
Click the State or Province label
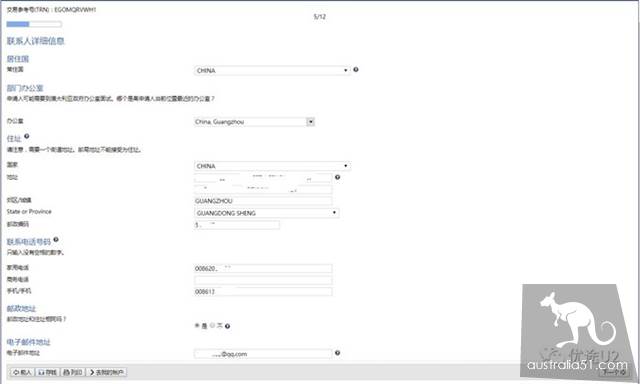click(x=29, y=211)
